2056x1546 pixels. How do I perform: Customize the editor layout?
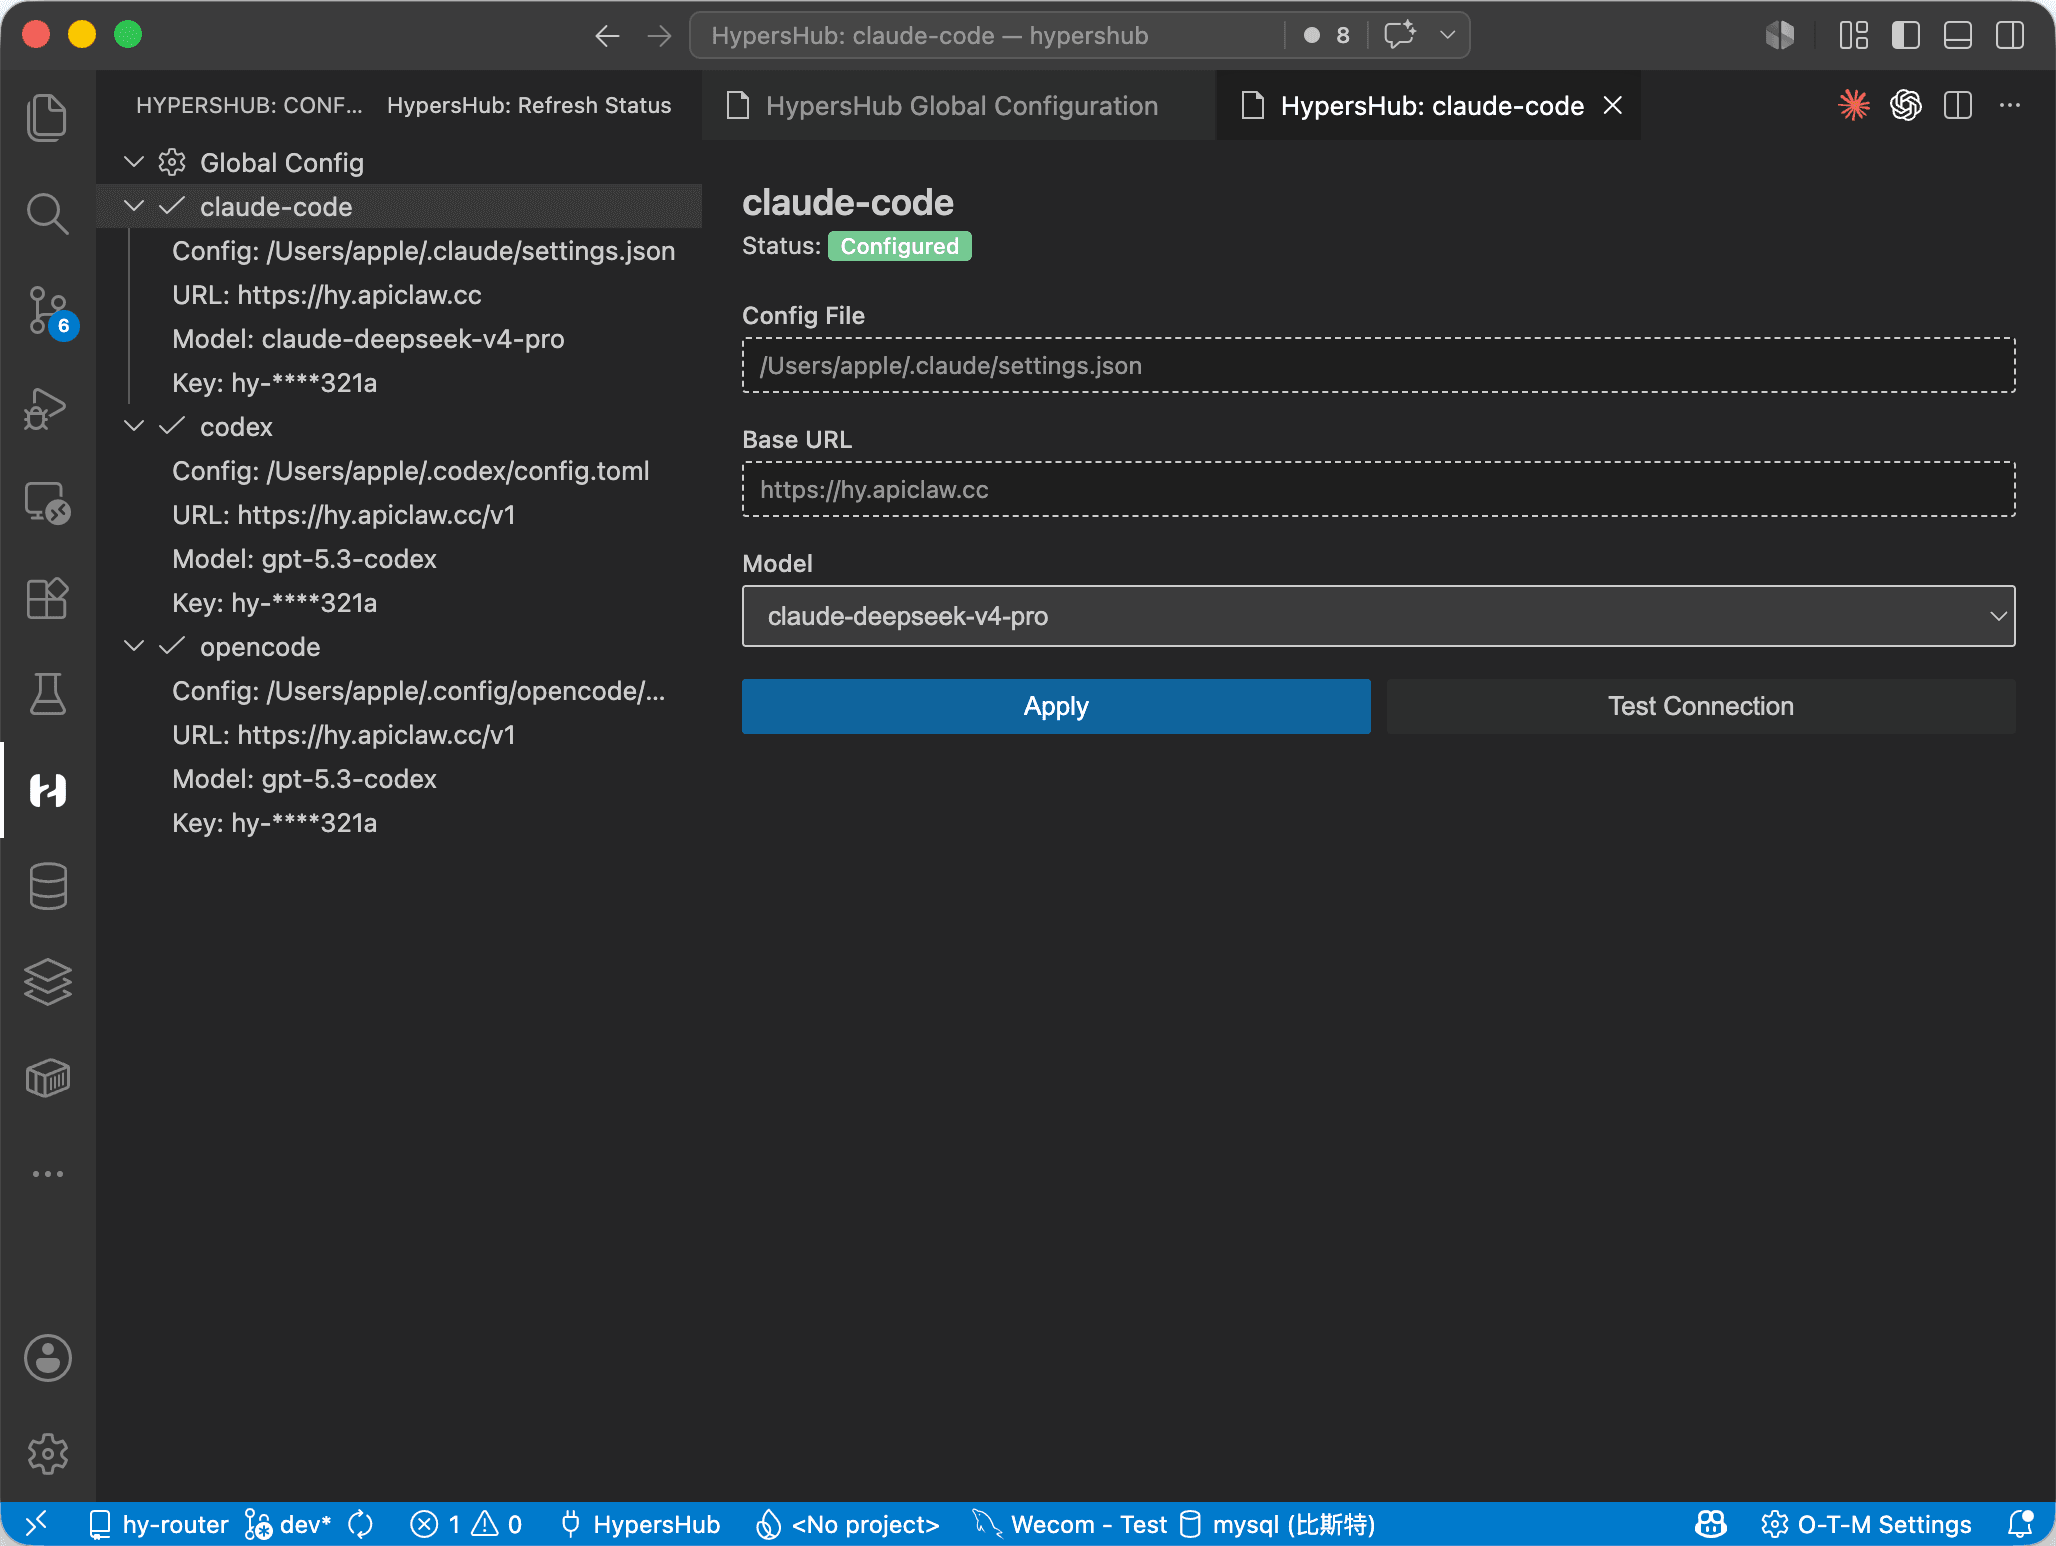(x=1854, y=35)
